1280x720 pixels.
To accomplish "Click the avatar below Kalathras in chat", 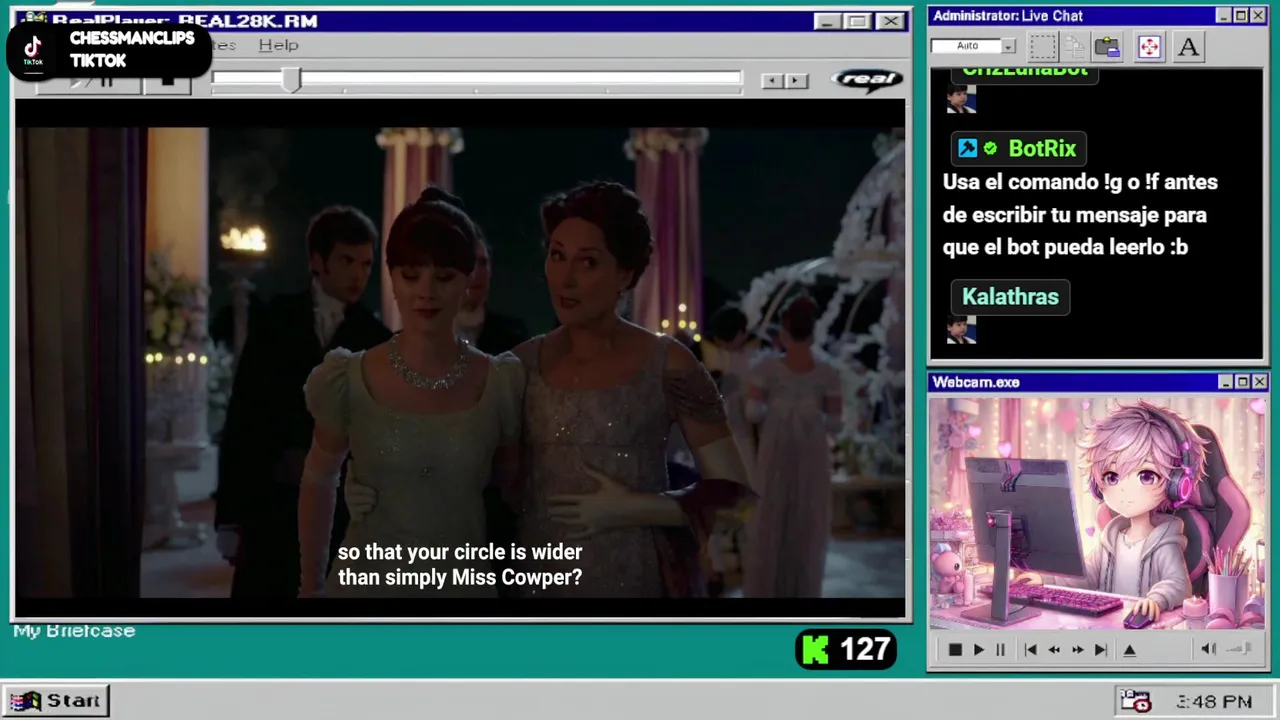I will click(961, 330).
